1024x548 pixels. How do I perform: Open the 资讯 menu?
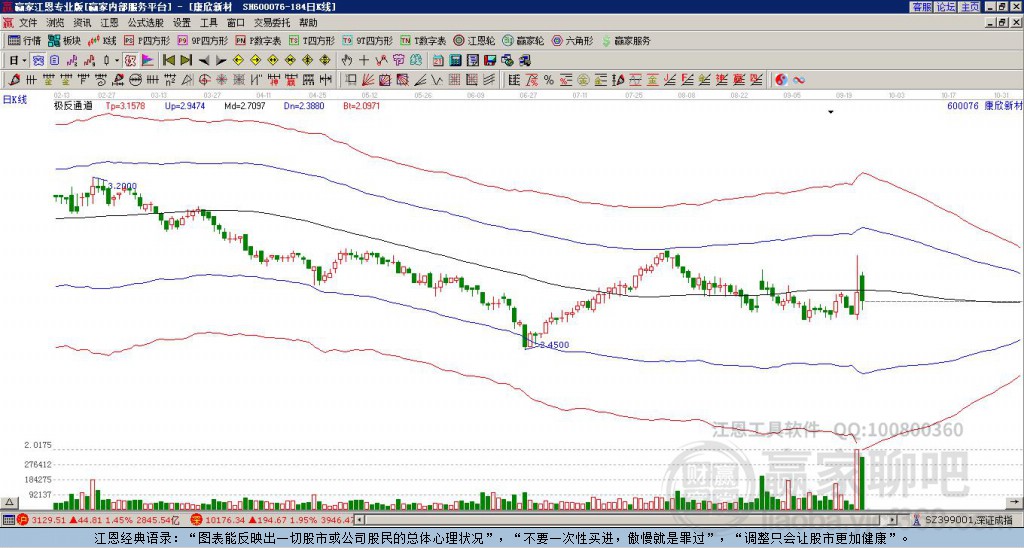[82, 23]
